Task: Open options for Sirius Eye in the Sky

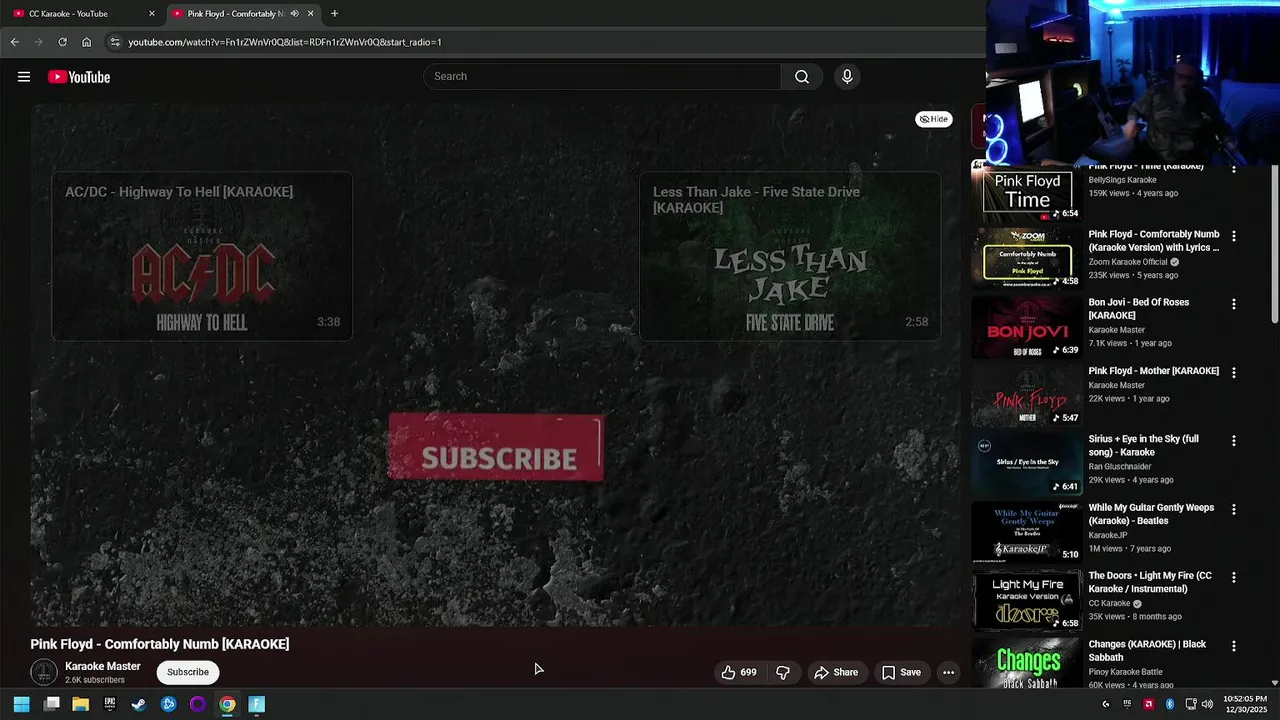Action: click(1233, 440)
